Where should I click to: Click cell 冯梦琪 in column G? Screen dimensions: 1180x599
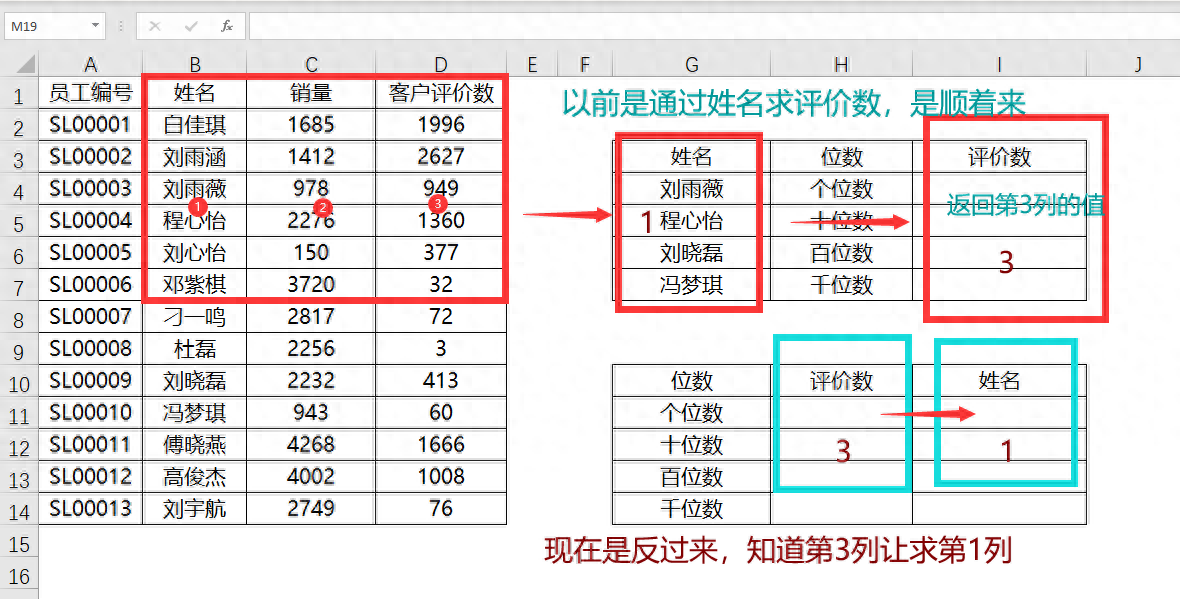(692, 284)
